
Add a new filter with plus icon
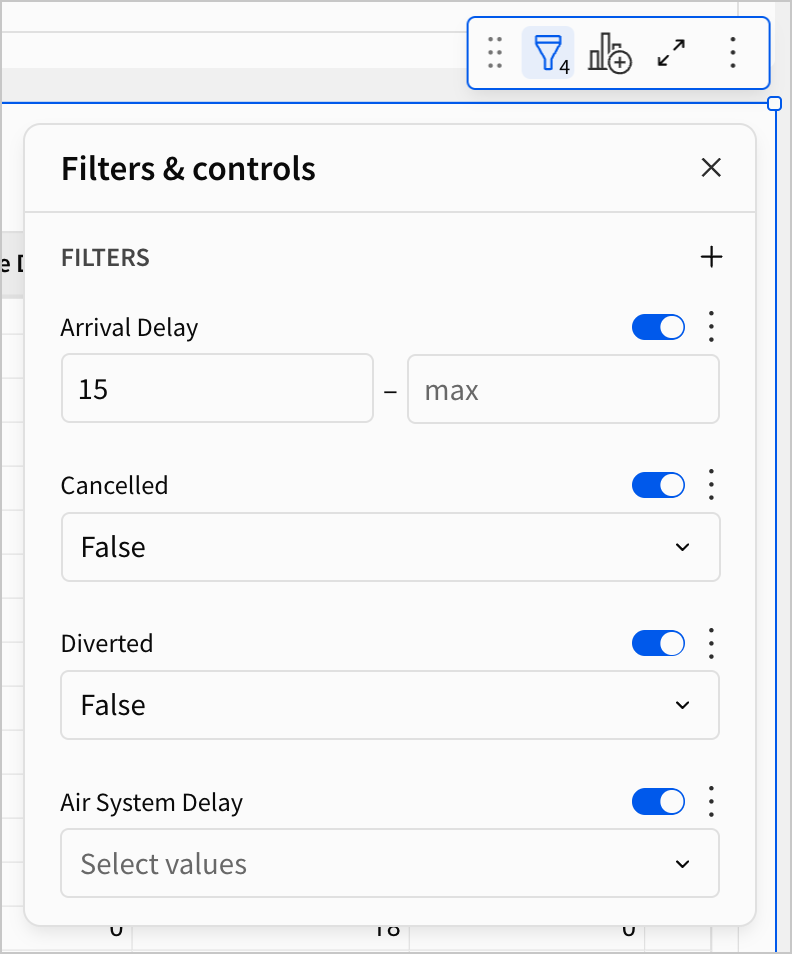(x=711, y=258)
